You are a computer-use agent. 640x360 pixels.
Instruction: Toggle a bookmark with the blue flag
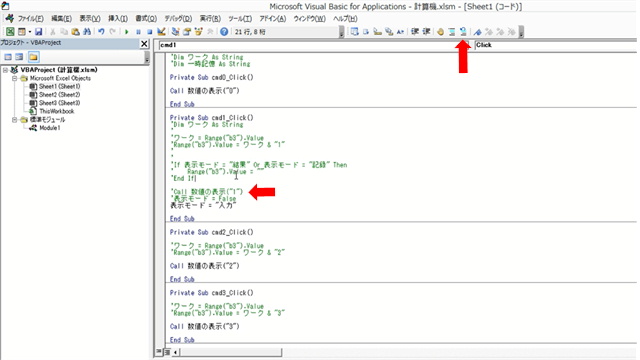[x=478, y=31]
